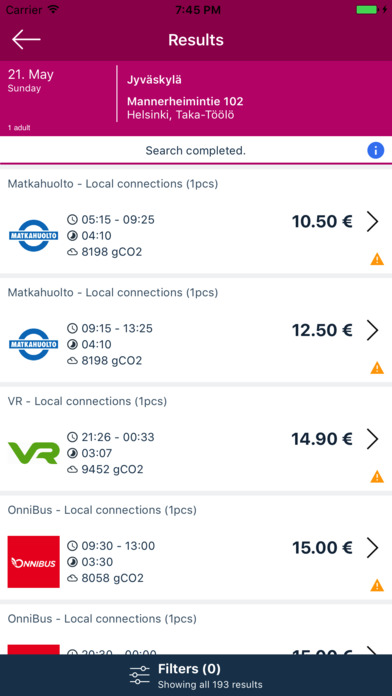Expand 14.90 € VR result chevron

tap(372, 439)
